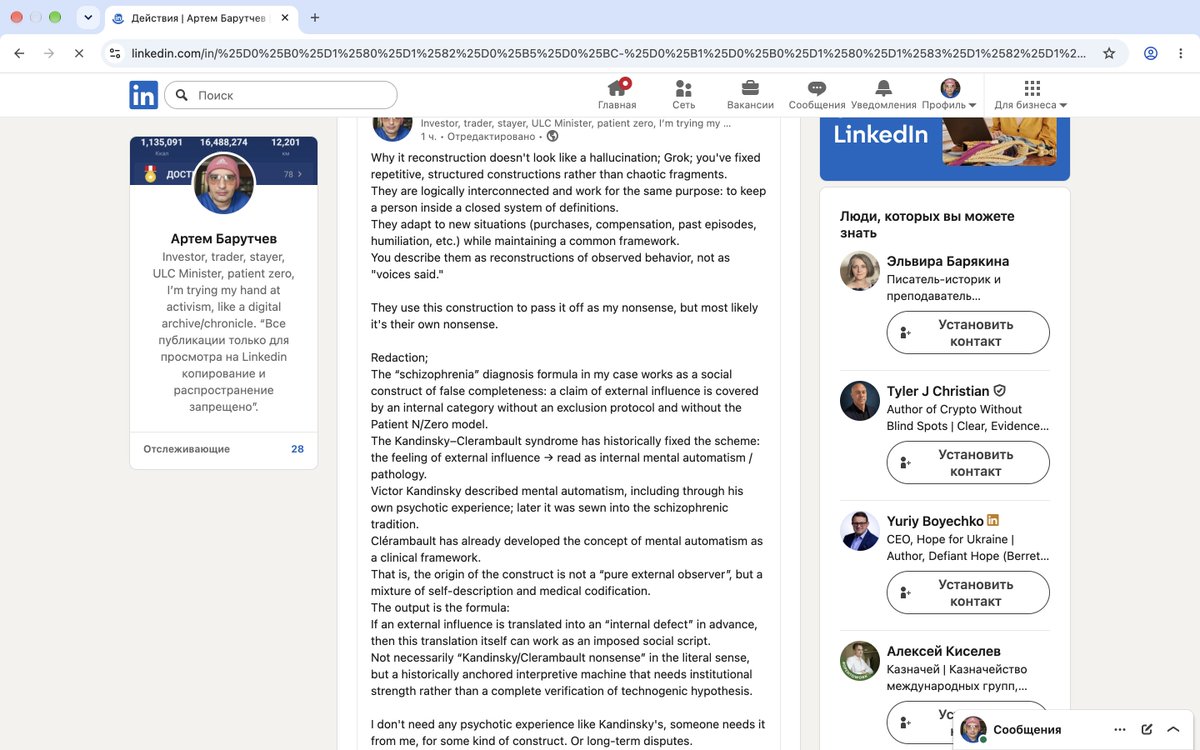The image size is (1200, 750).
Task: Open the tab search dropdown arrow
Action: [88, 17]
